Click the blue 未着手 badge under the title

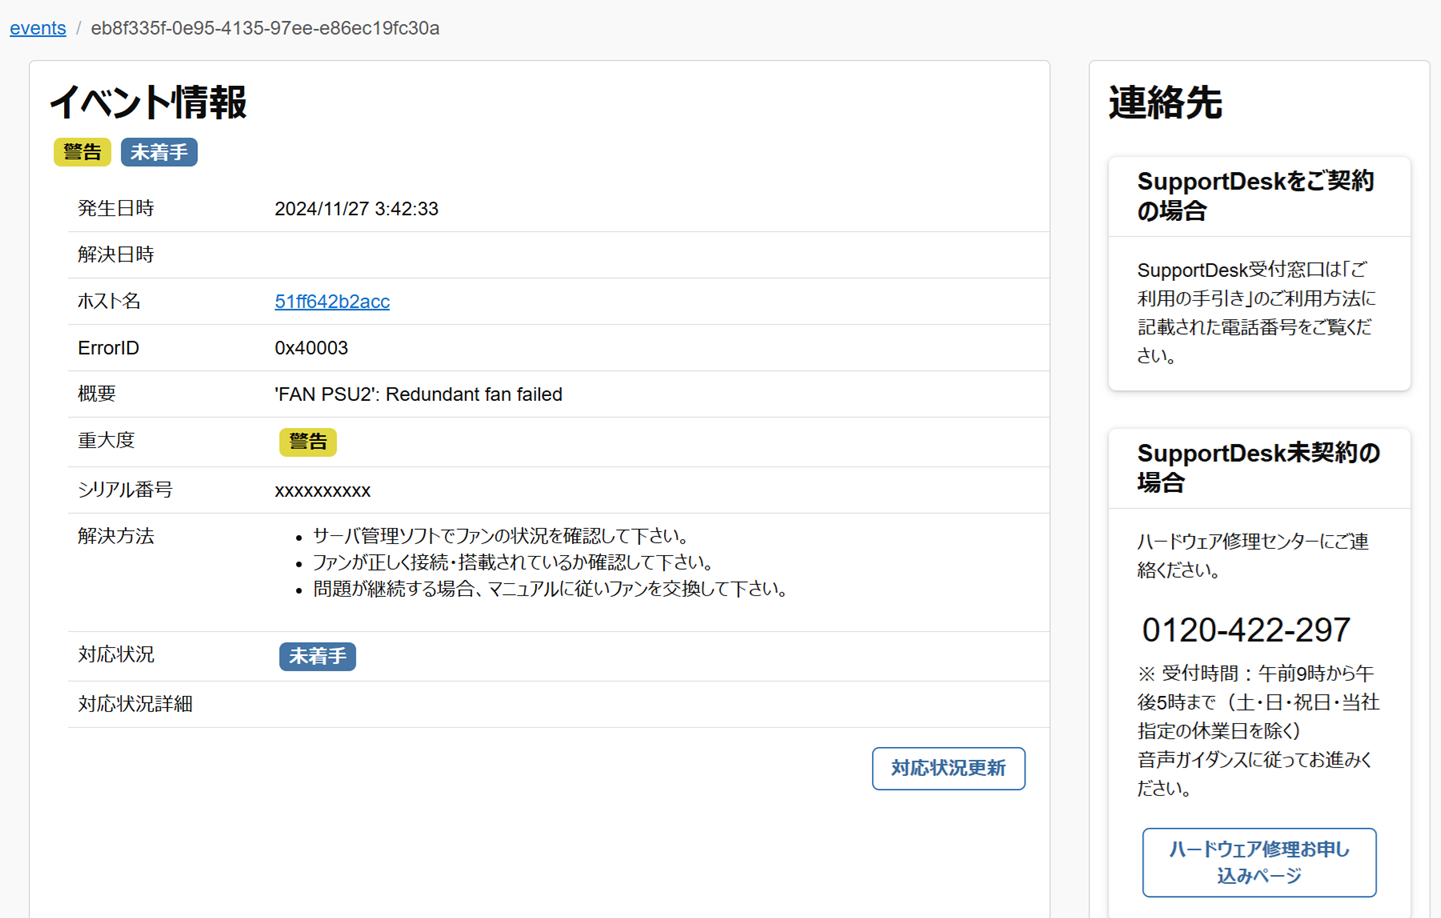click(x=159, y=152)
